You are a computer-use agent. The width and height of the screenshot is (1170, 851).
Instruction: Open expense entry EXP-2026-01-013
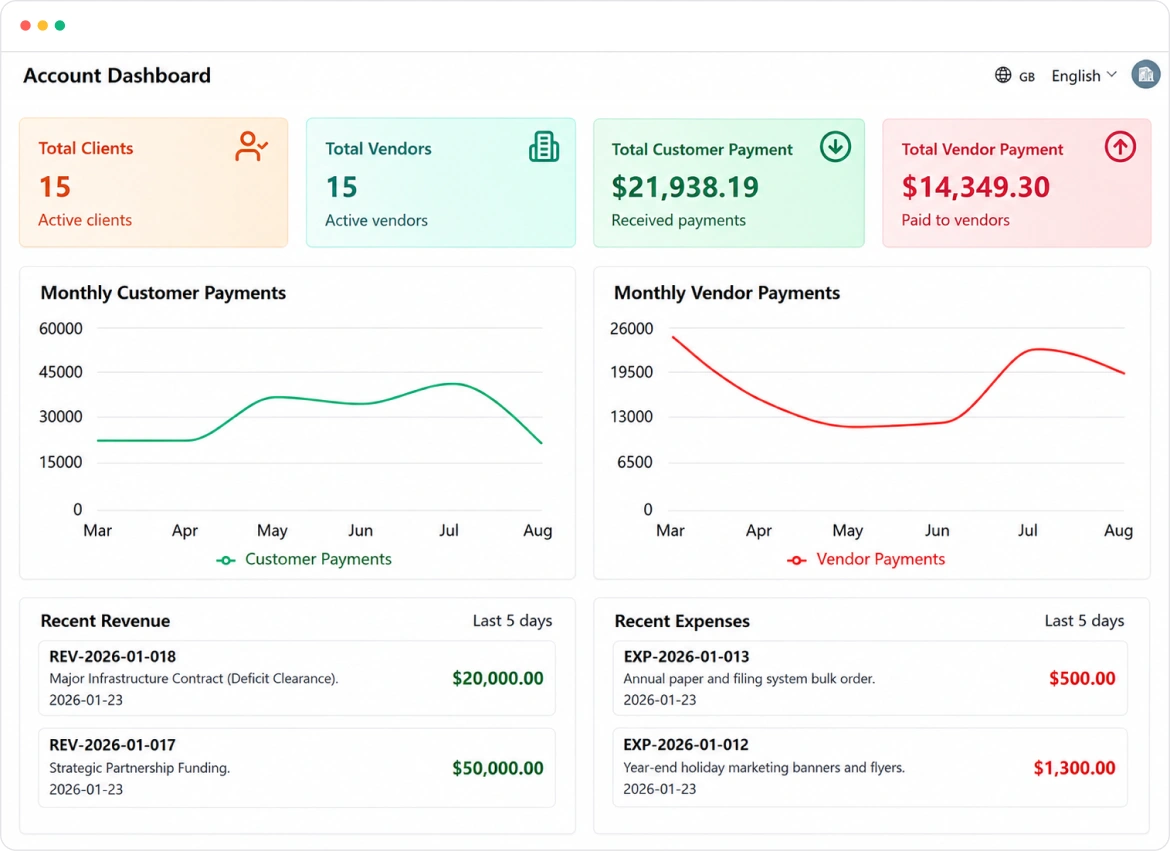tap(870, 678)
